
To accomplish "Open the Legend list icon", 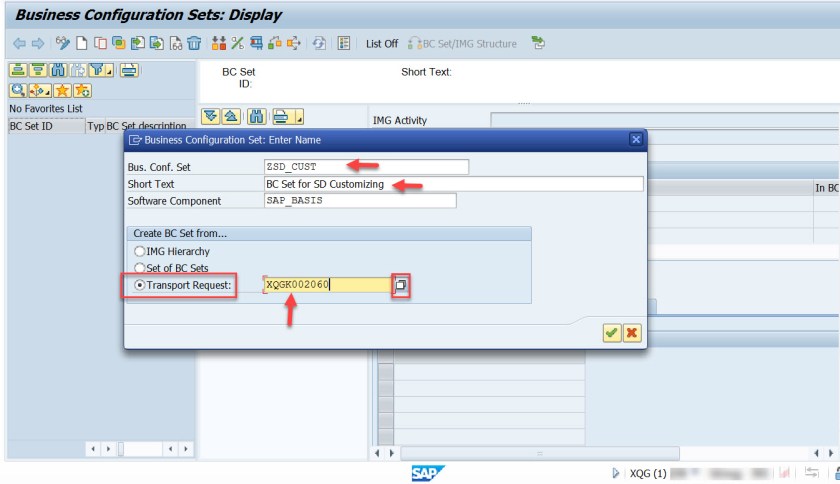I will pyautogui.click(x=344, y=43).
